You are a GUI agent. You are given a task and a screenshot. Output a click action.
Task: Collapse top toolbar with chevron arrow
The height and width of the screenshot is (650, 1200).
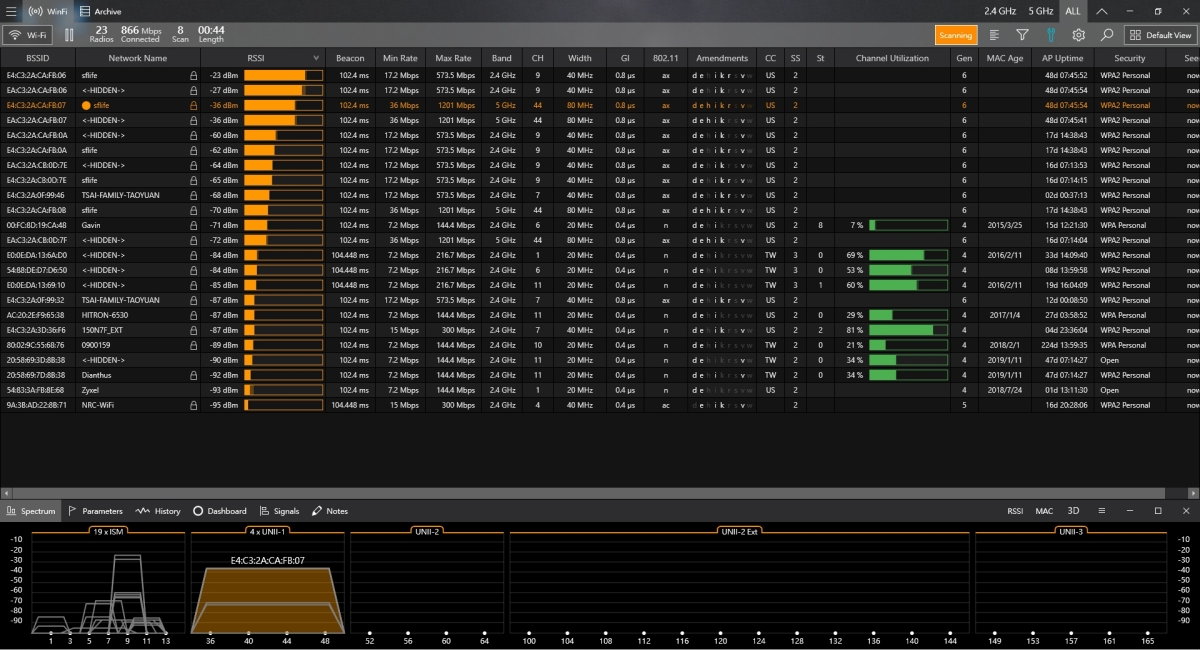(1101, 11)
